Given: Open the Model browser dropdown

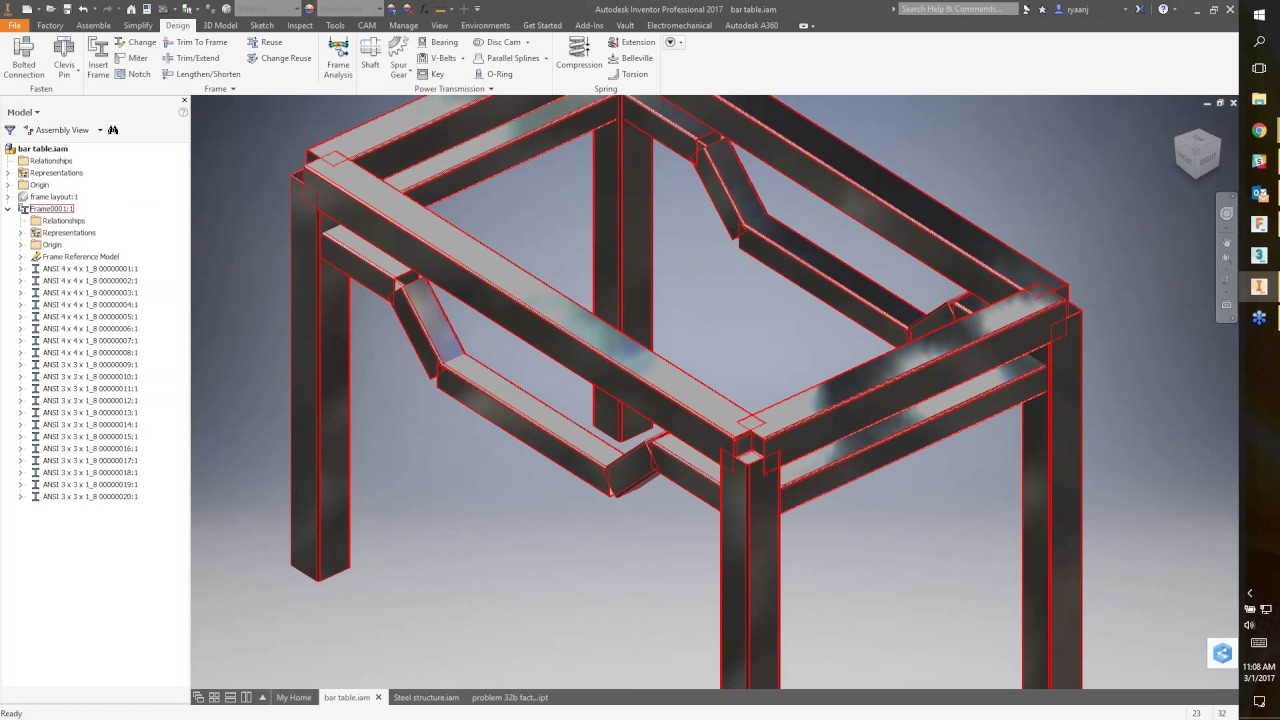Looking at the screenshot, I should pyautogui.click(x=24, y=112).
